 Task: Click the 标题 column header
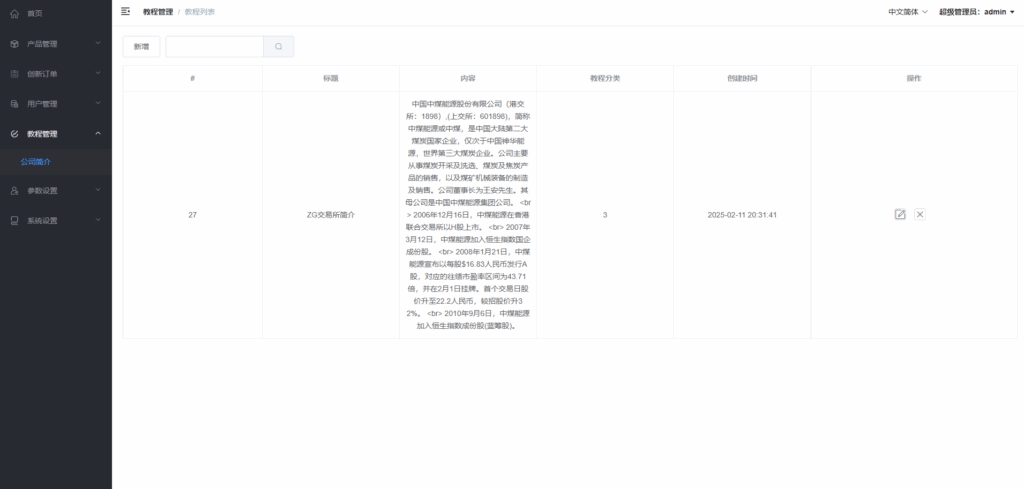click(x=330, y=78)
